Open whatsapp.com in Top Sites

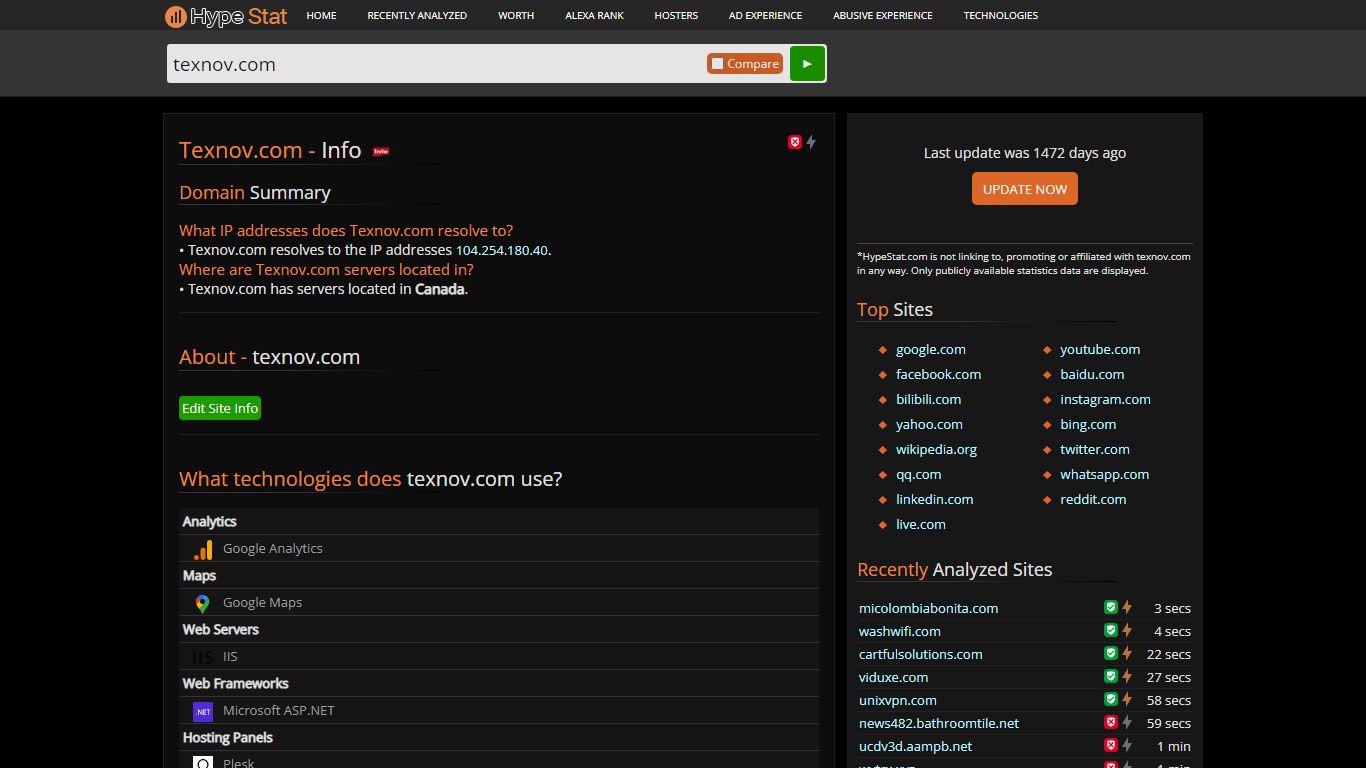click(x=1104, y=474)
